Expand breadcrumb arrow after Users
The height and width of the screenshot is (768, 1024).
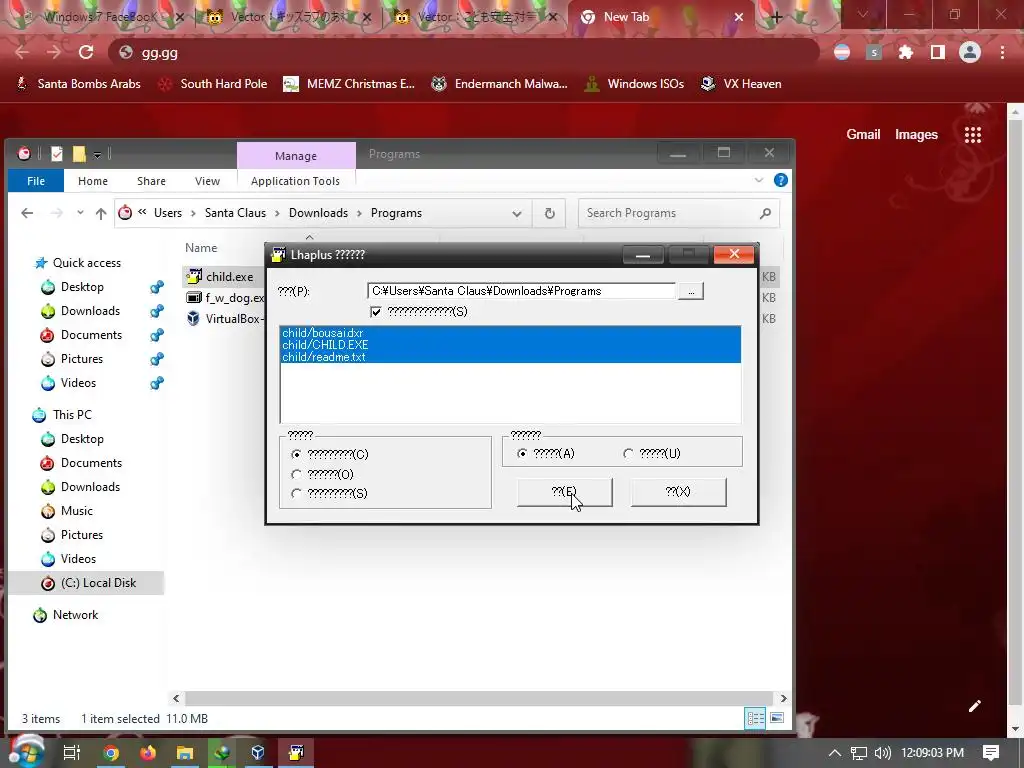(x=193, y=214)
